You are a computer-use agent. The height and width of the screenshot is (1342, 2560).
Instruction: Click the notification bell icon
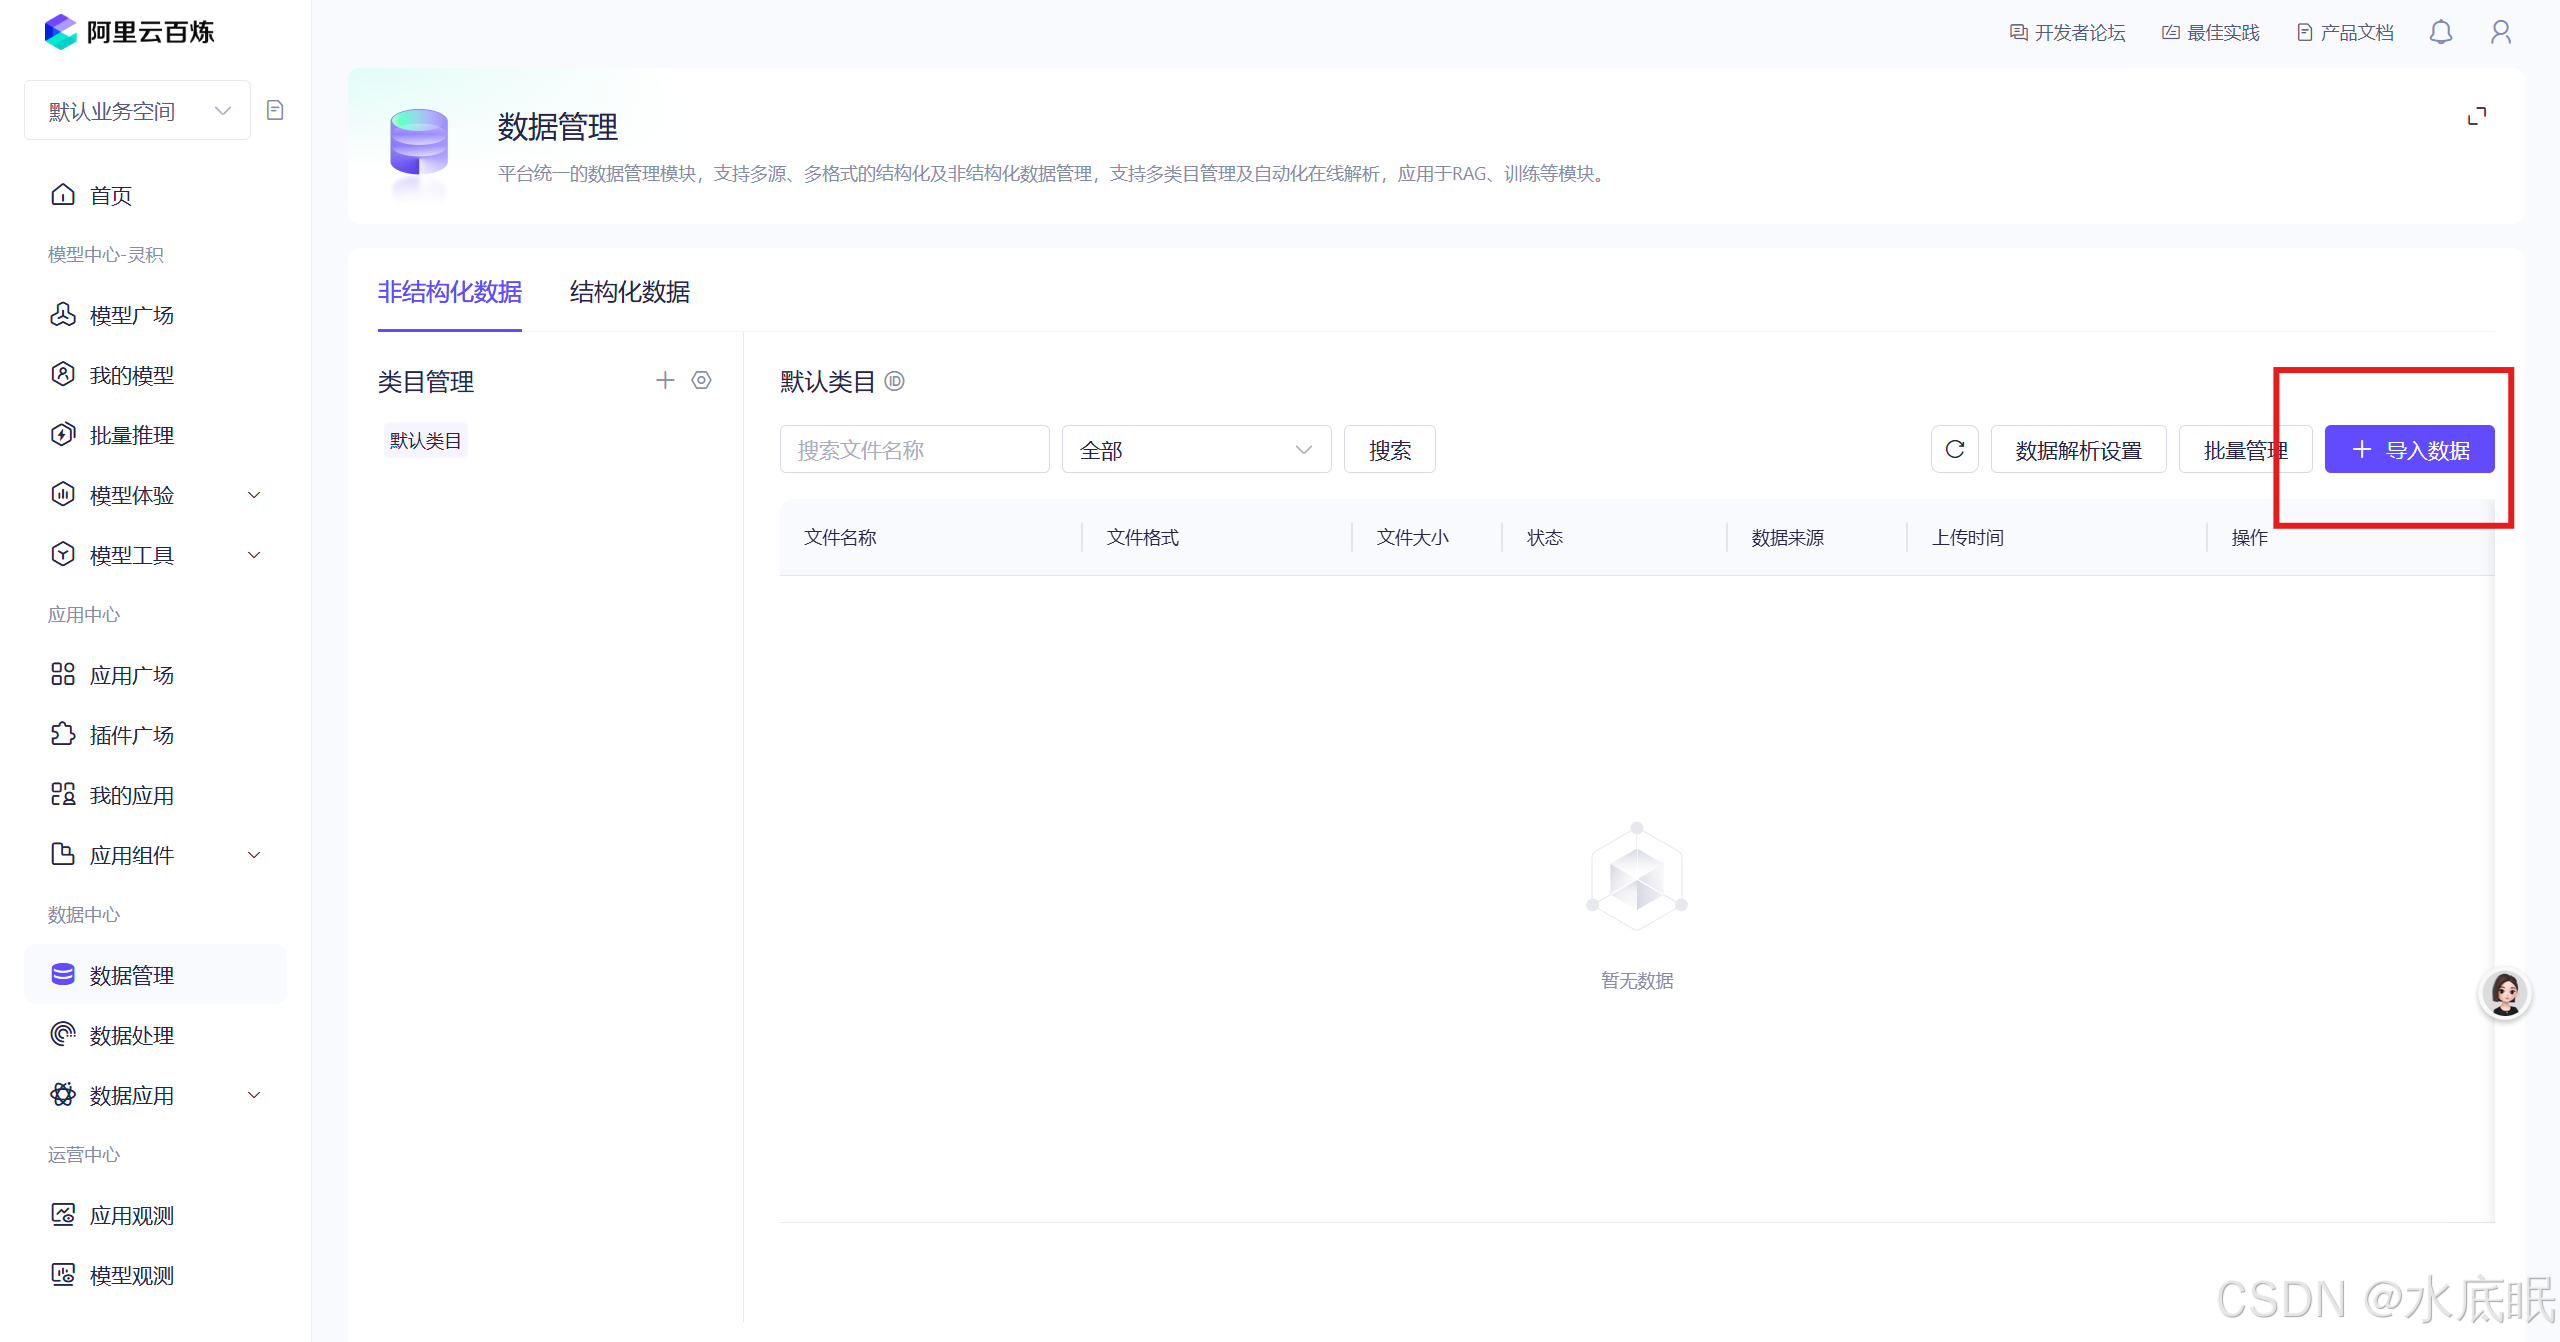[2441, 33]
